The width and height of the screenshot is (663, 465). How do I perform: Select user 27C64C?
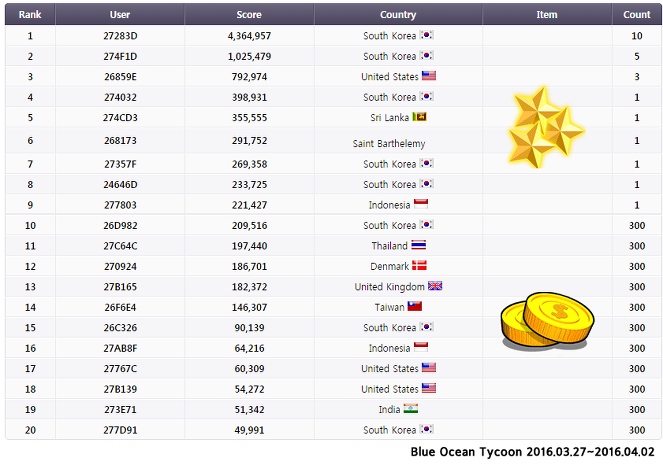pos(121,246)
